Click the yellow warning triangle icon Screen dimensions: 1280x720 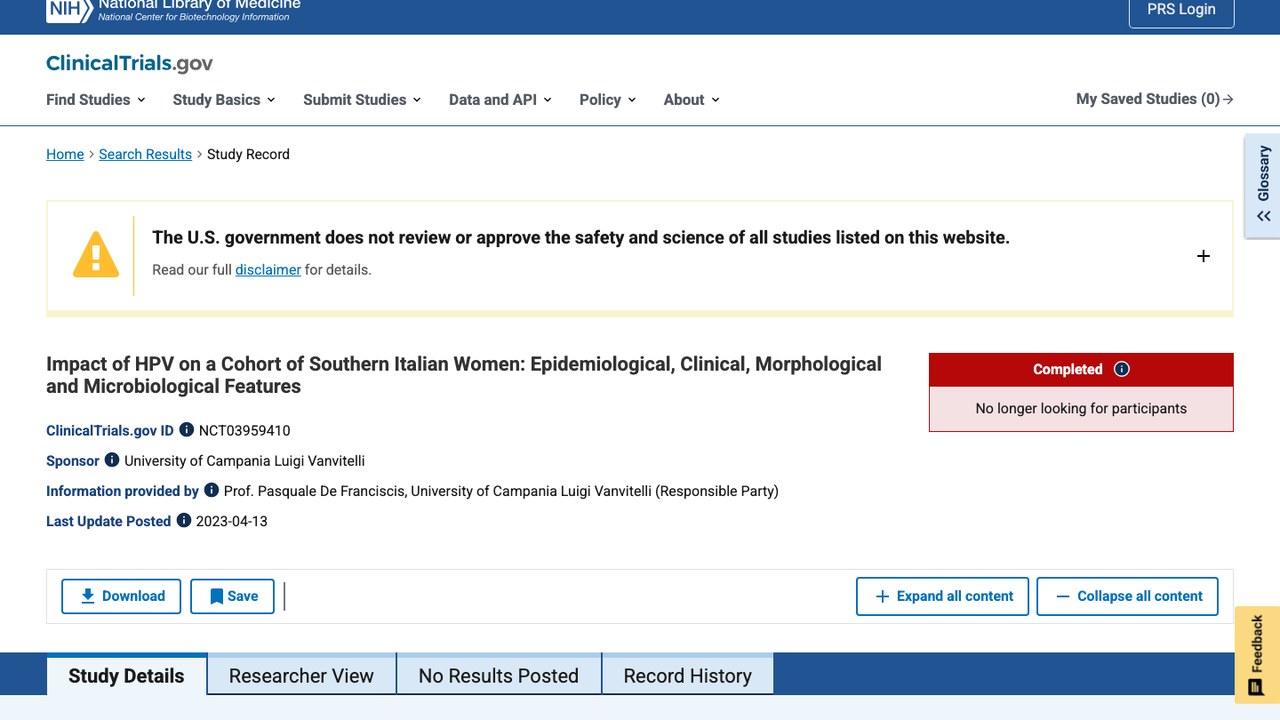[96, 254]
